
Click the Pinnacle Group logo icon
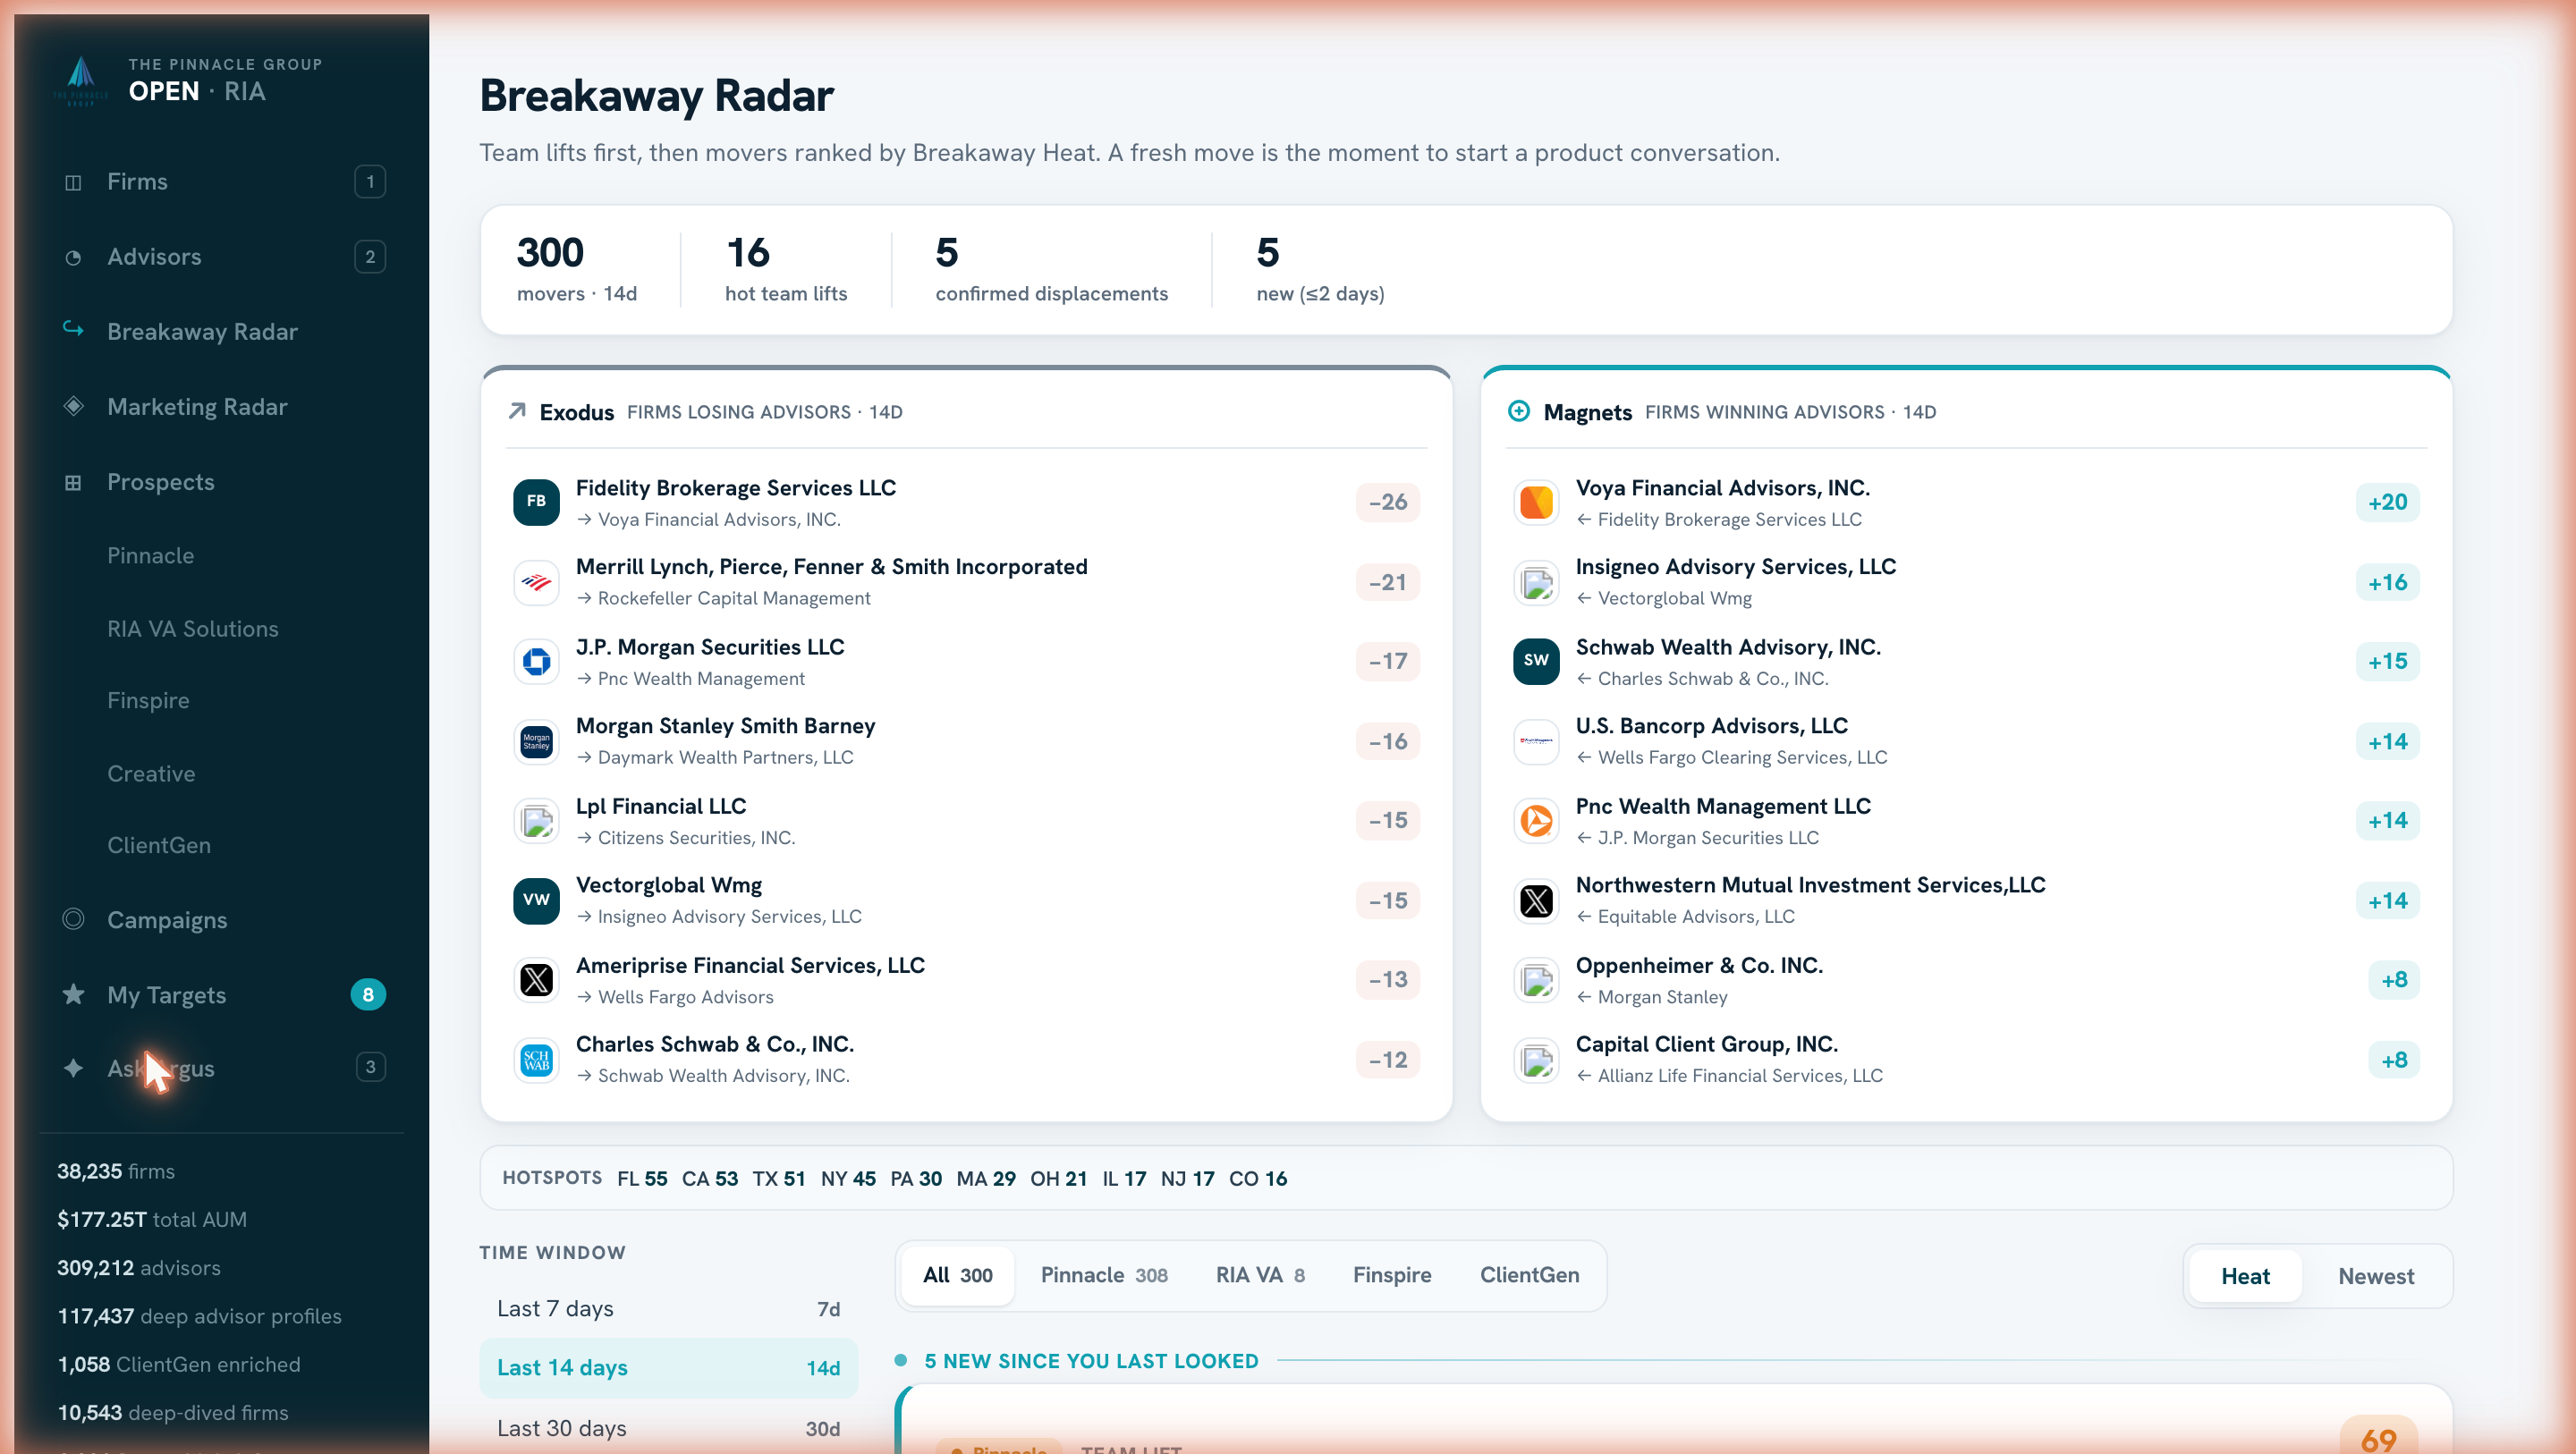(x=81, y=80)
